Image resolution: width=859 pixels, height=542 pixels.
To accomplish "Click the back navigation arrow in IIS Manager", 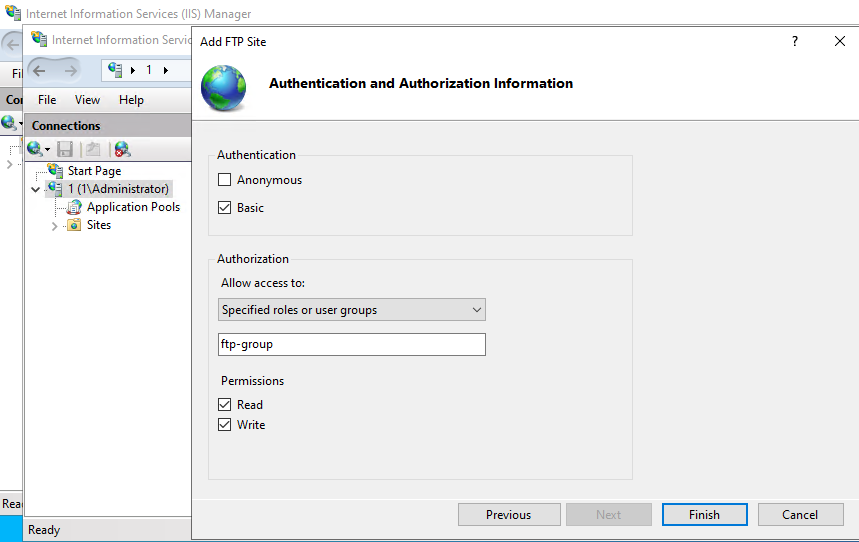I will coord(39,70).
